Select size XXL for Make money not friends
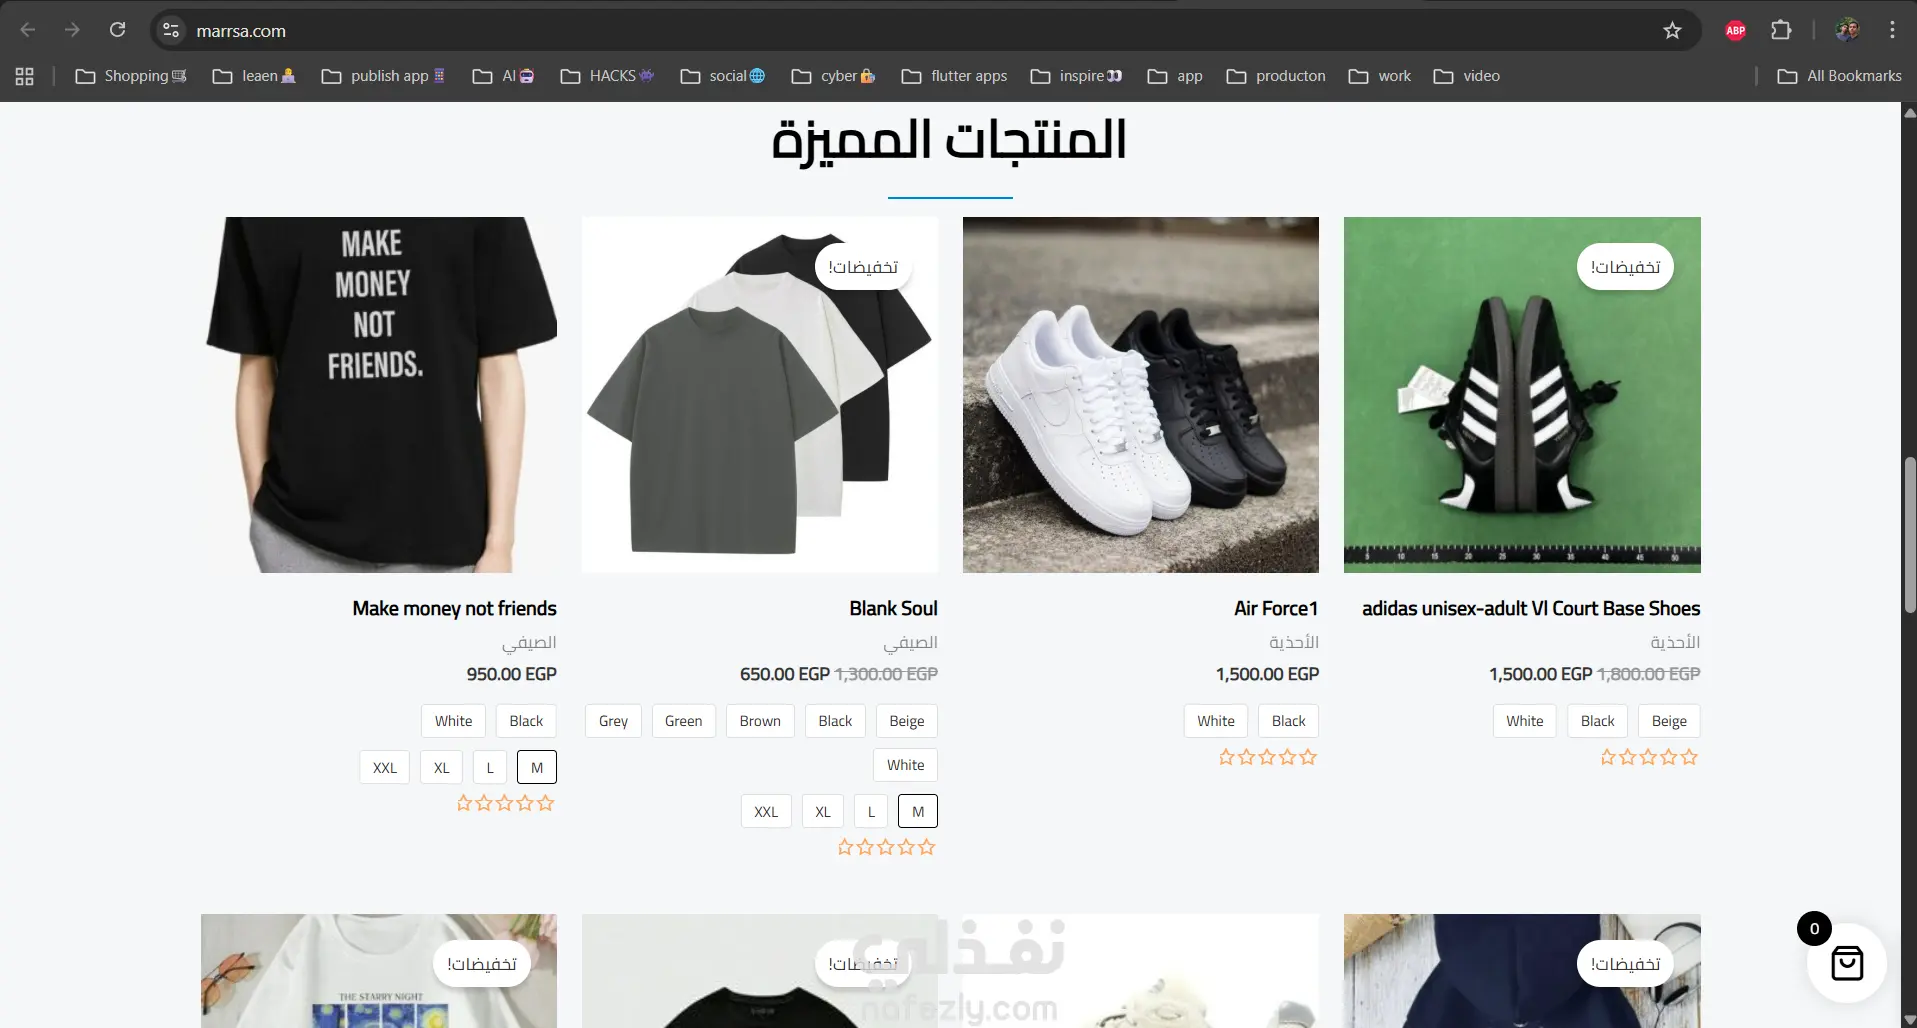 pyautogui.click(x=385, y=767)
